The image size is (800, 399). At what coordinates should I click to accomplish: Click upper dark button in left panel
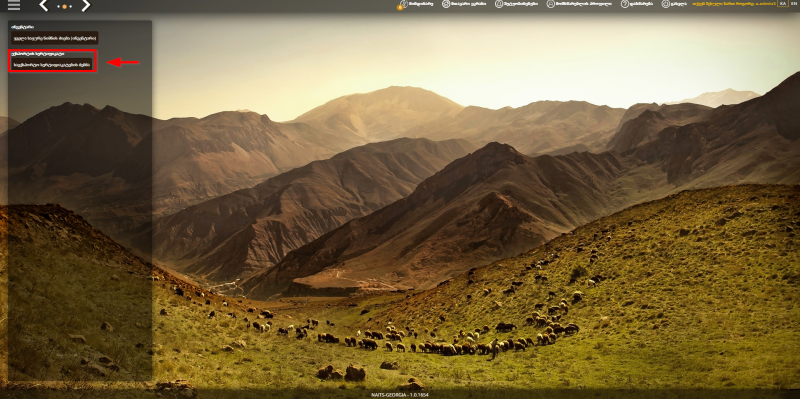tap(55, 38)
